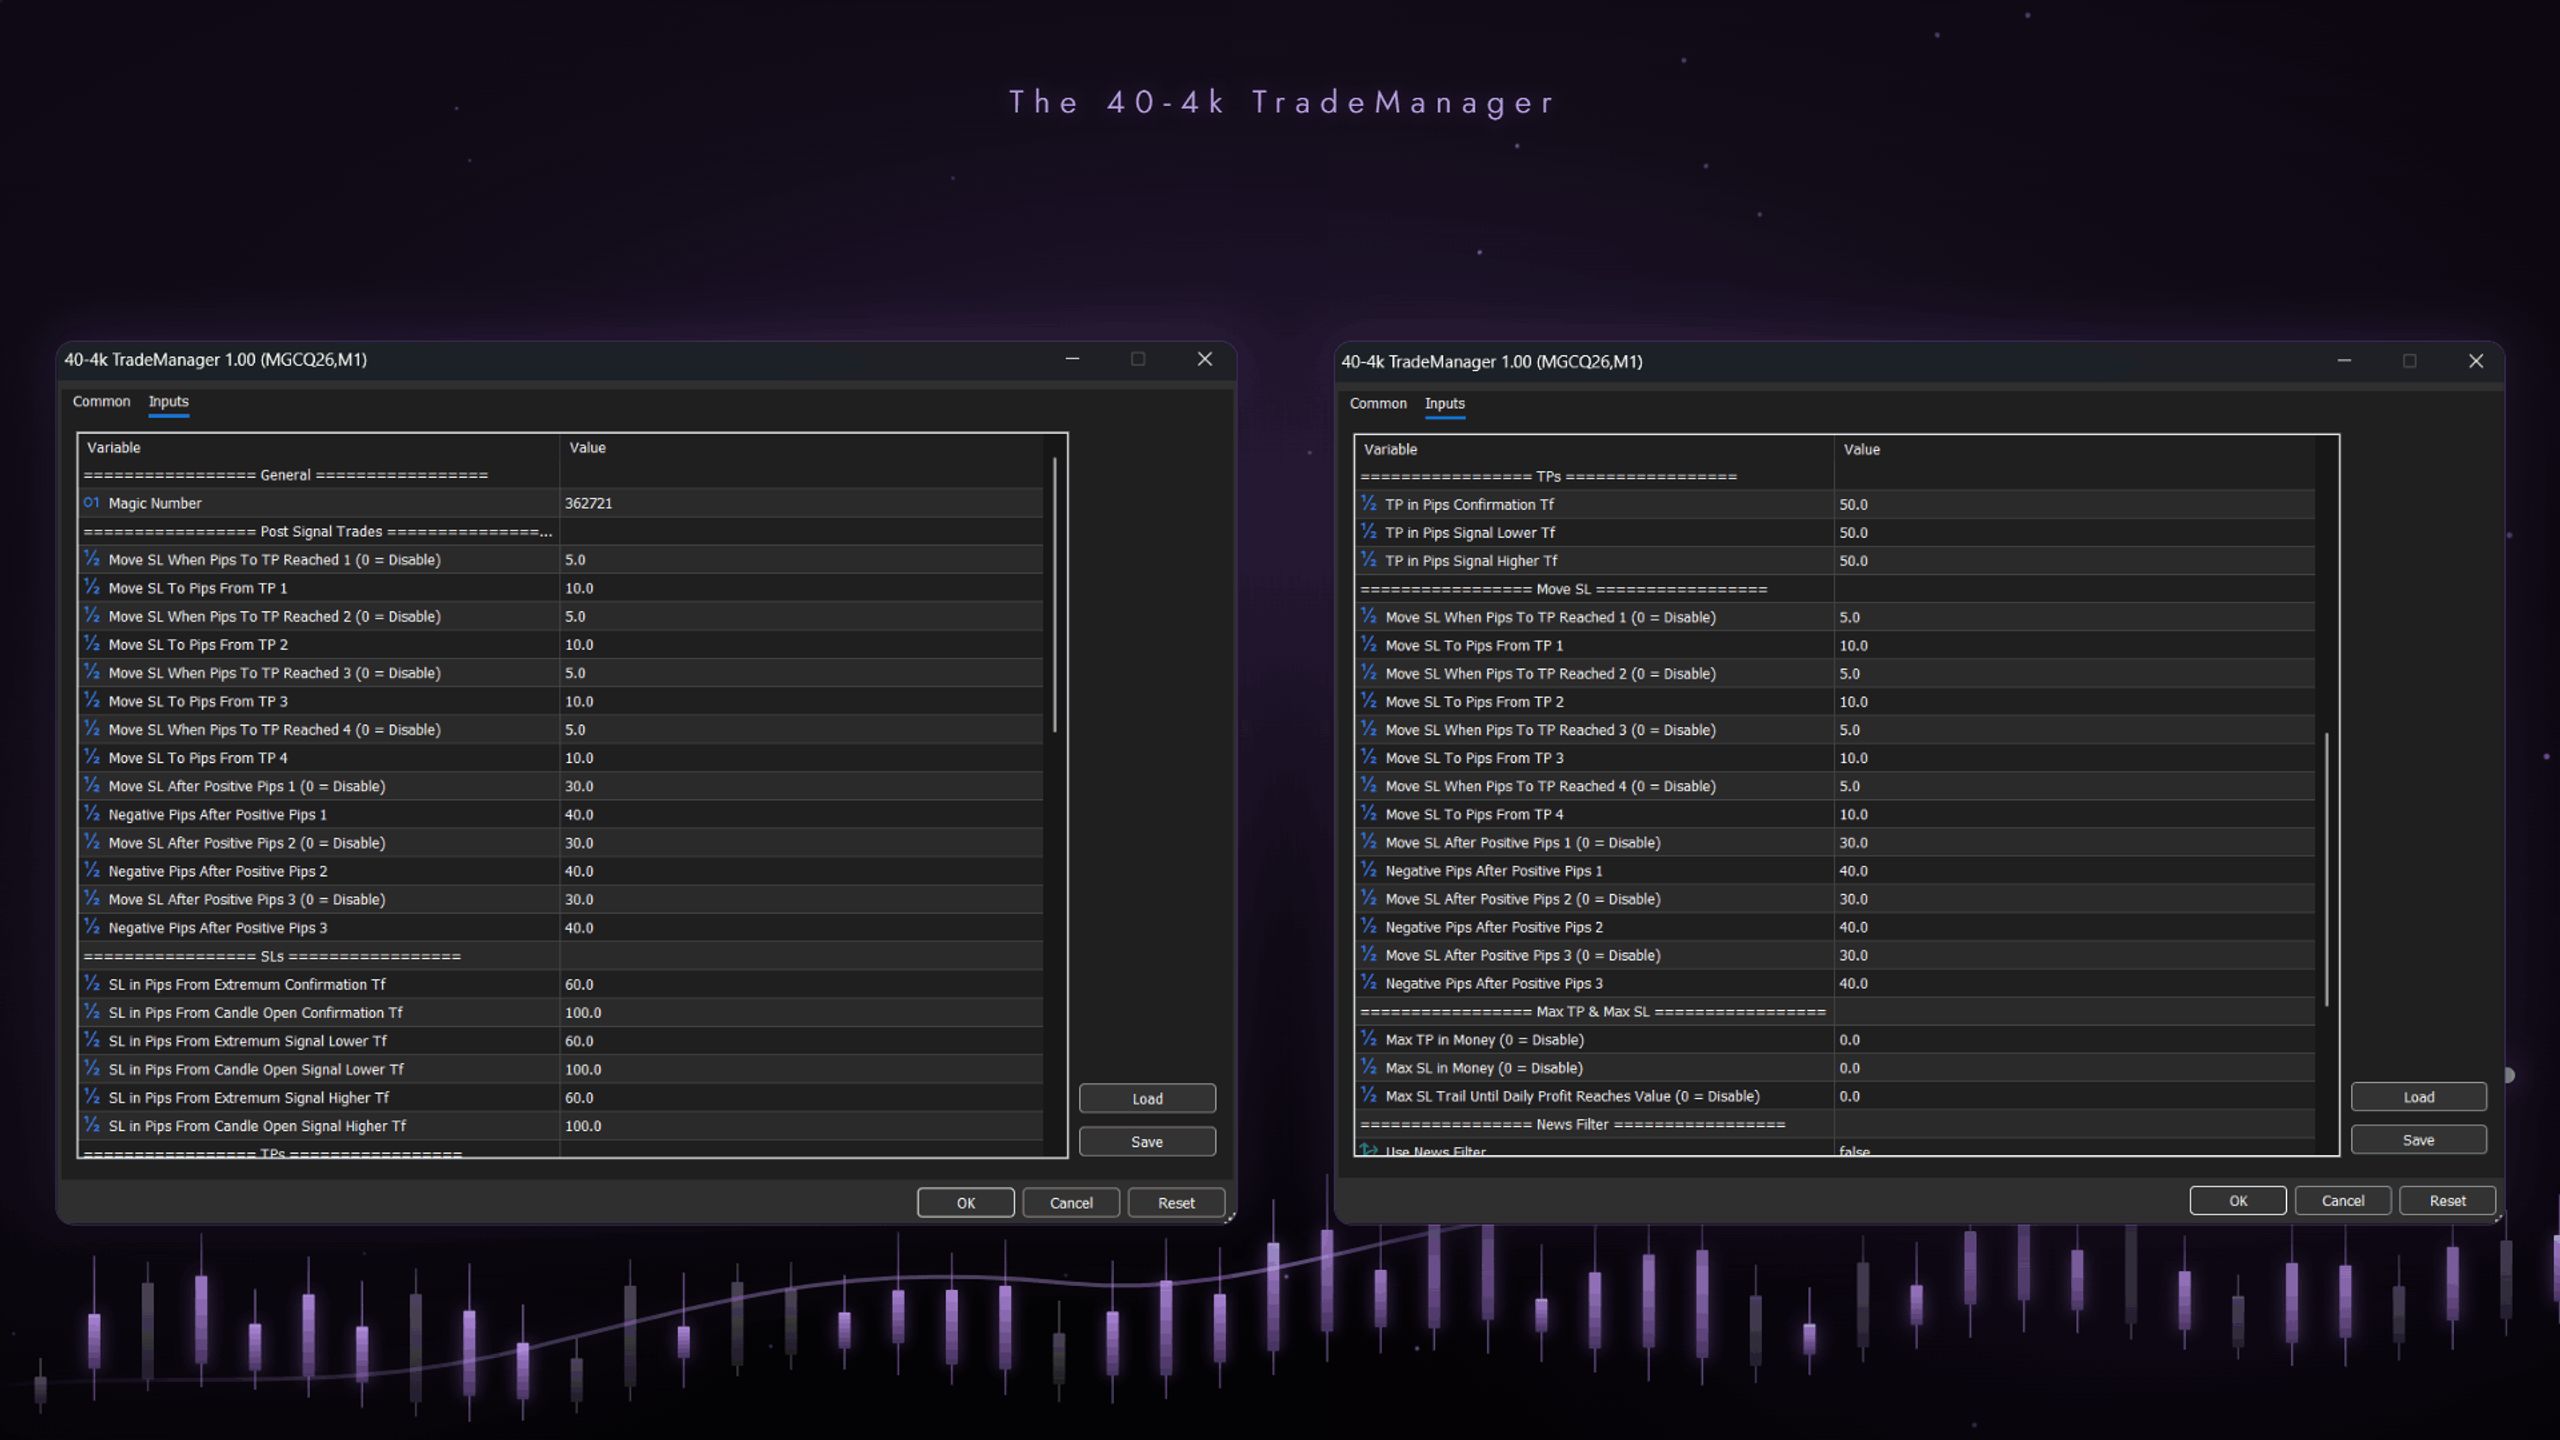The width and height of the screenshot is (2560, 1440).
Task: Click the icon beside 'Max SL in Money (0 = Disable)'
Action: (x=1369, y=1068)
